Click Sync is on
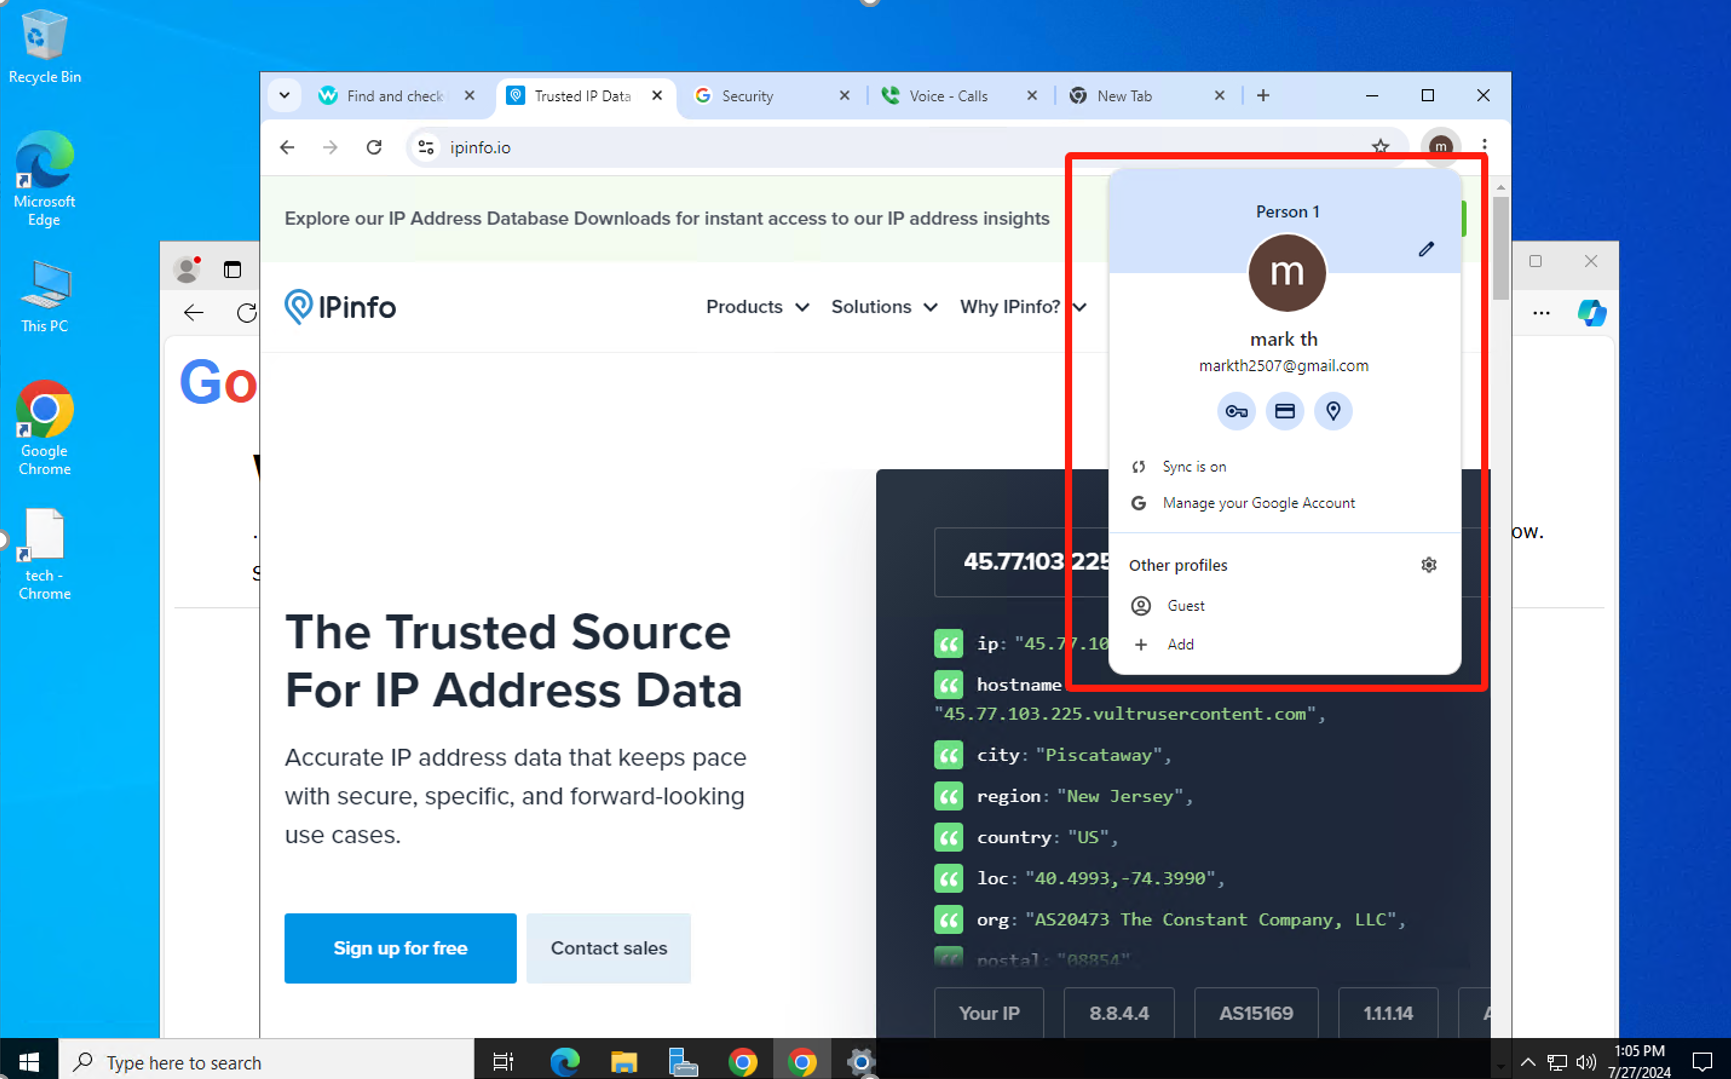 tap(1285, 467)
